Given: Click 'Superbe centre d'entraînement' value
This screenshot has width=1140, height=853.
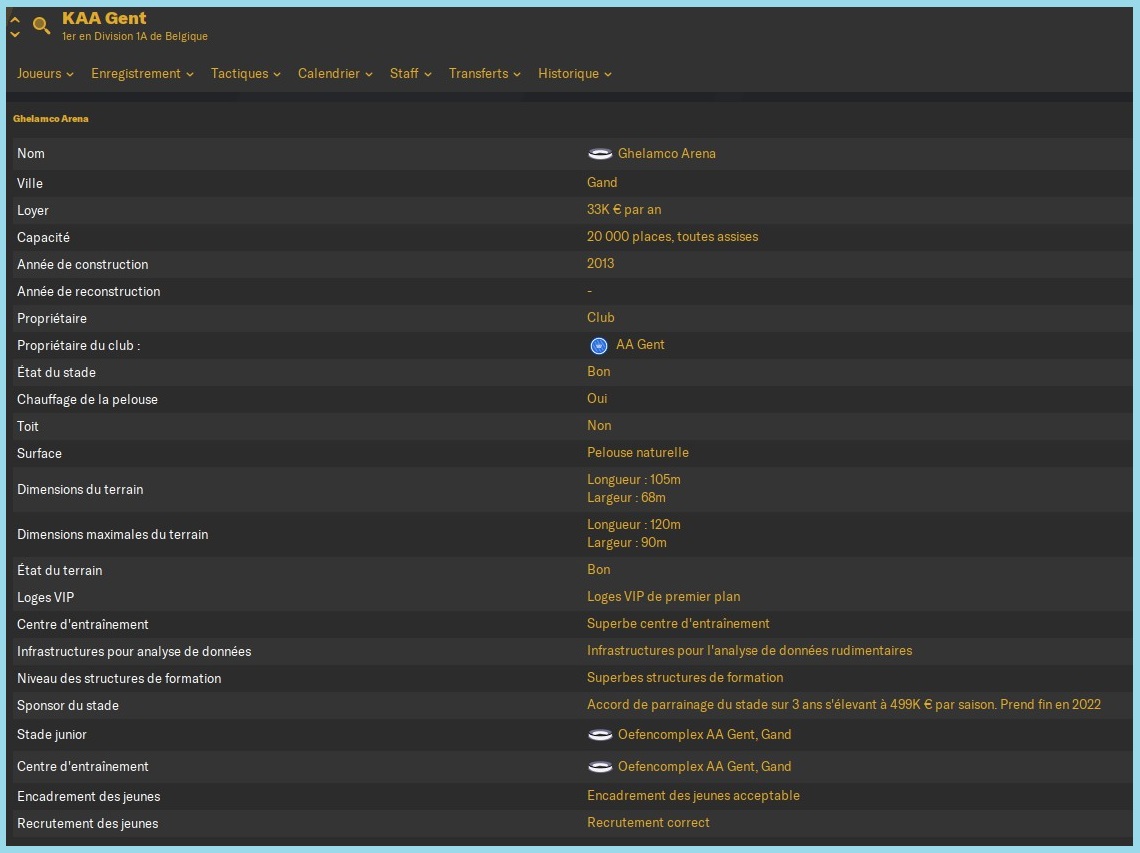Looking at the screenshot, I should click(678, 623).
